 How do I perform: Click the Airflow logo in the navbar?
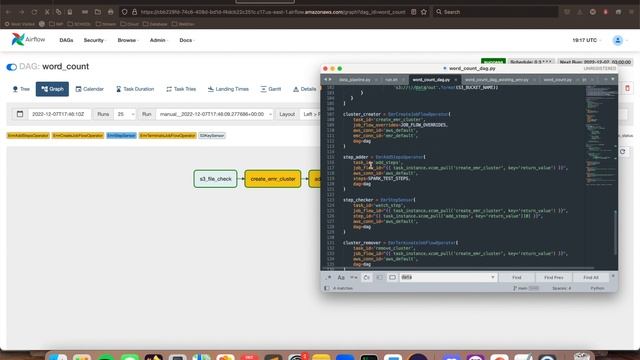28,40
